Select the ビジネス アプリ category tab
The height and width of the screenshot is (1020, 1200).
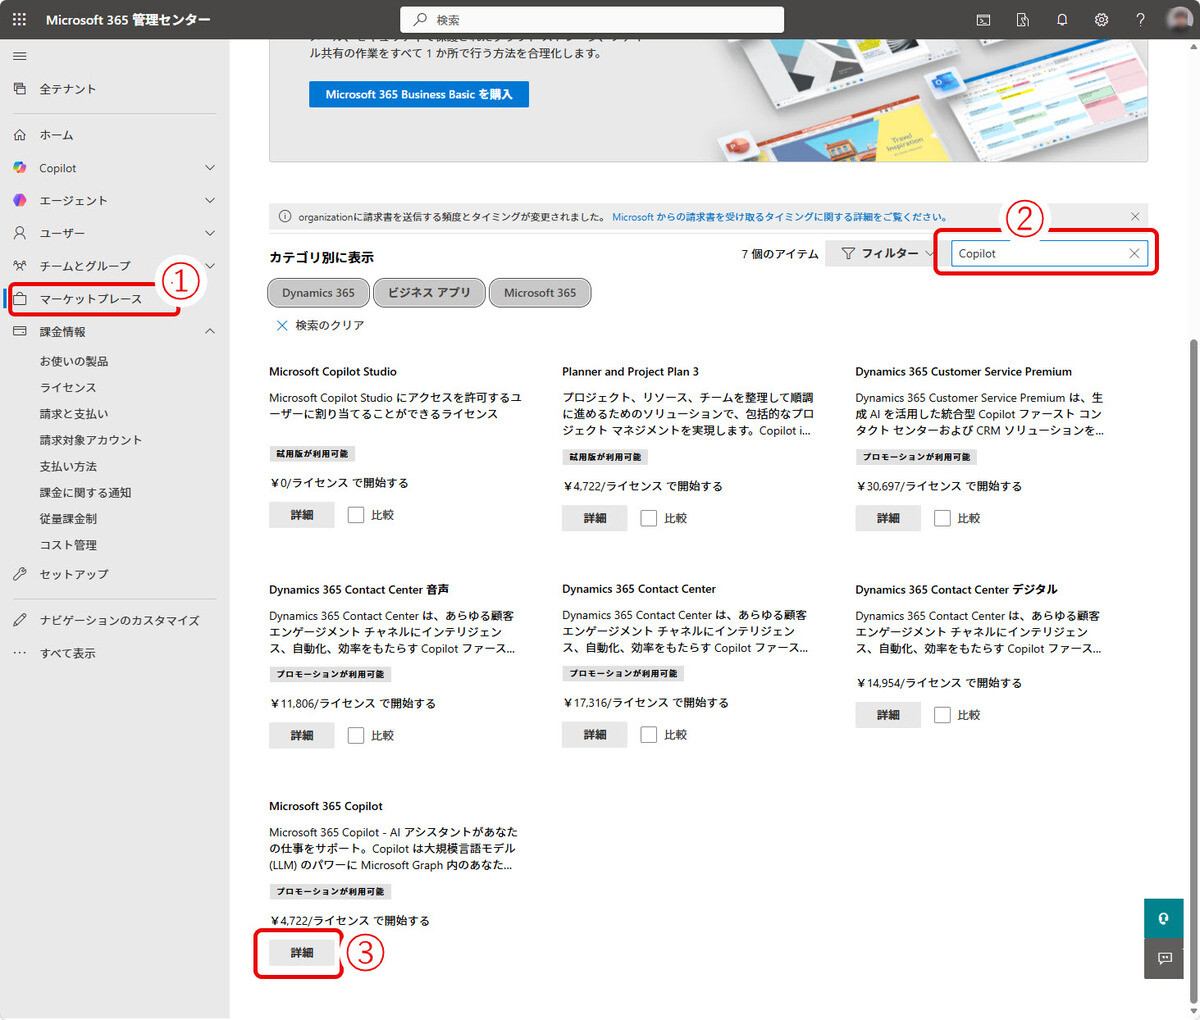[x=429, y=293]
